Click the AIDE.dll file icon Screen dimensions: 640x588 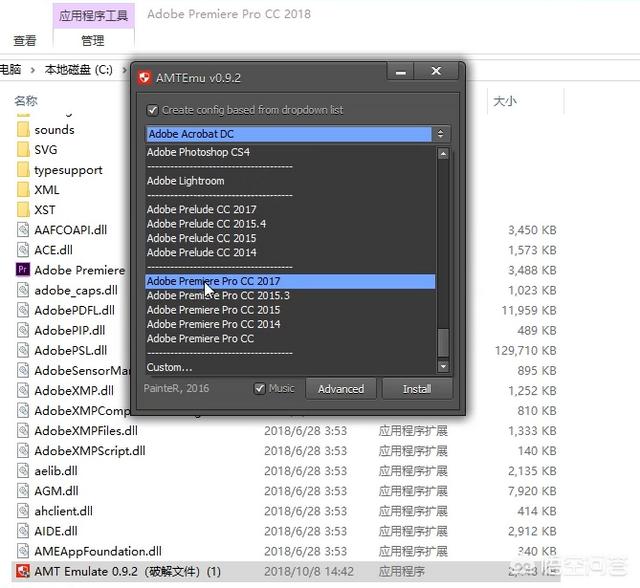point(23,531)
